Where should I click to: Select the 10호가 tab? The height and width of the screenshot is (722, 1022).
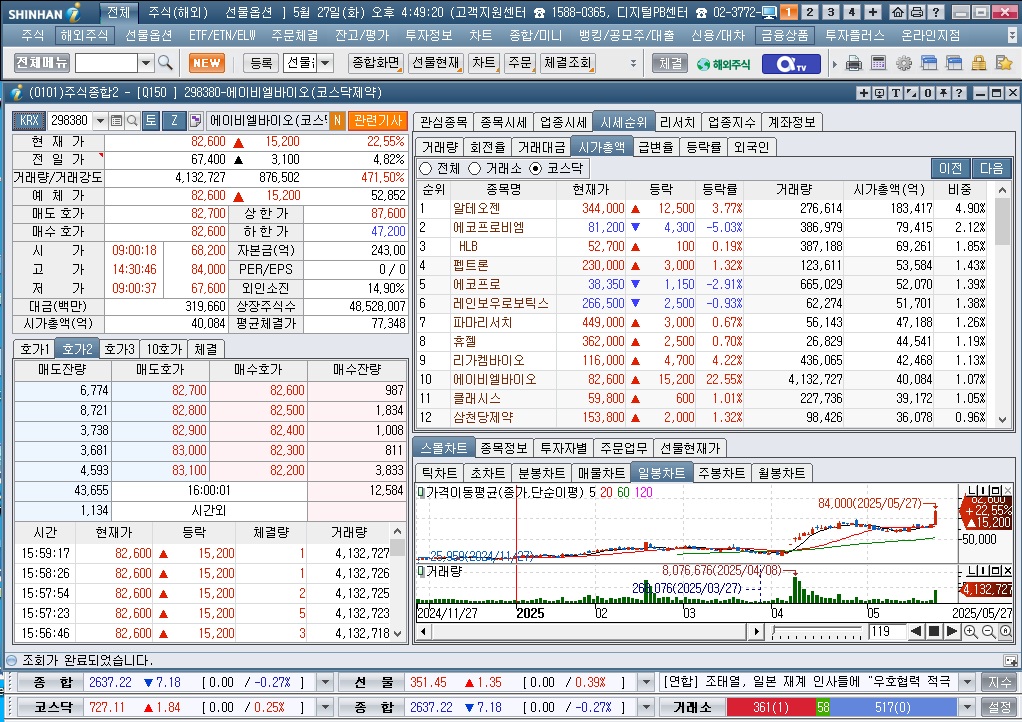164,349
